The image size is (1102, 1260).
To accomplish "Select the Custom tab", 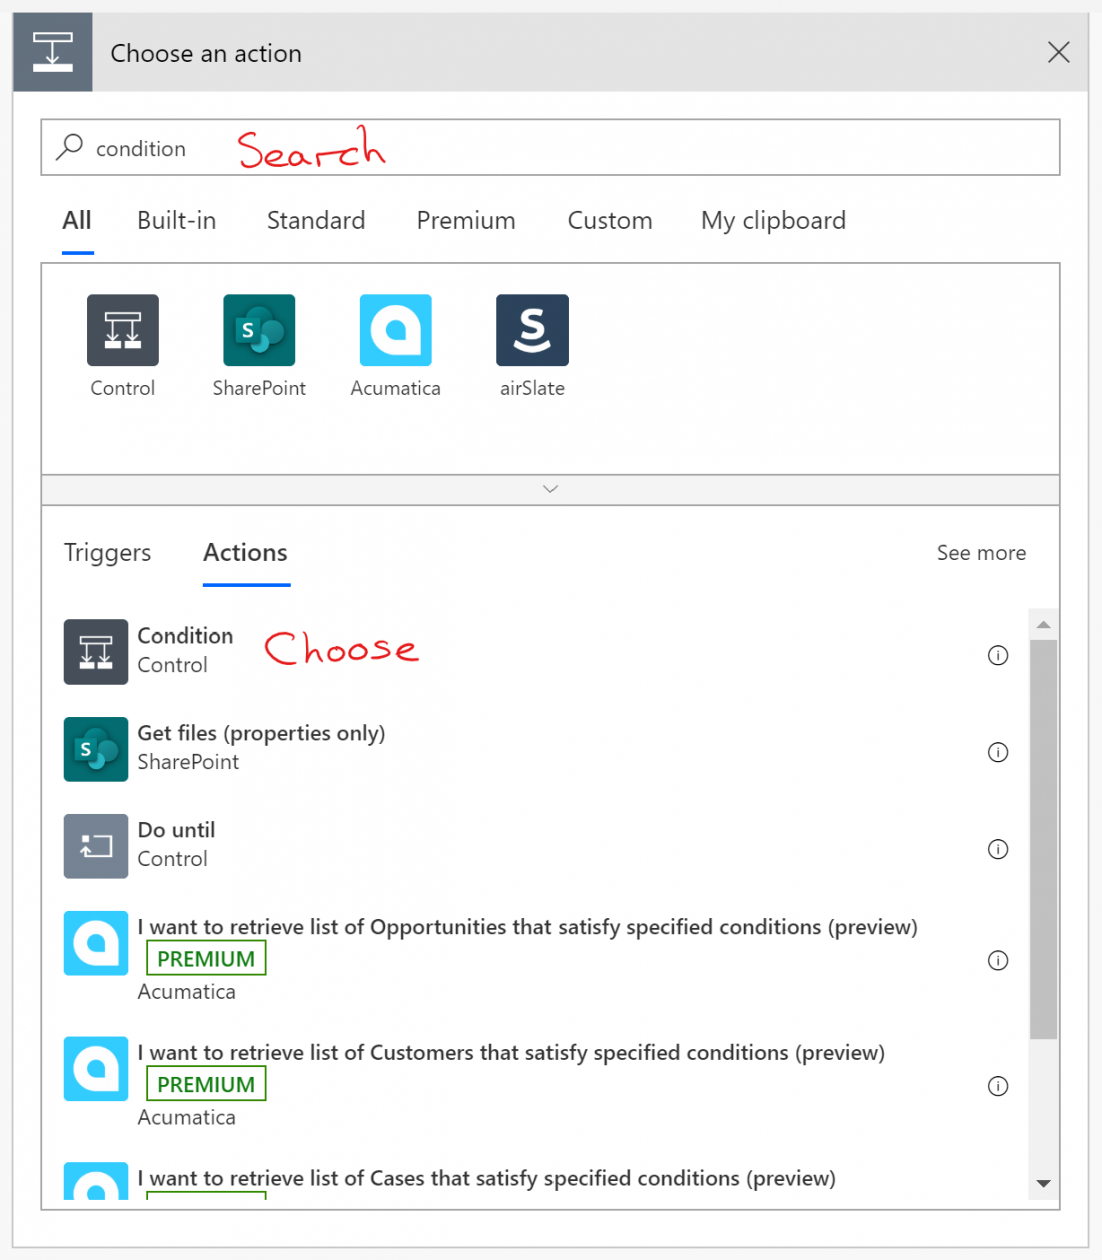I will (610, 221).
